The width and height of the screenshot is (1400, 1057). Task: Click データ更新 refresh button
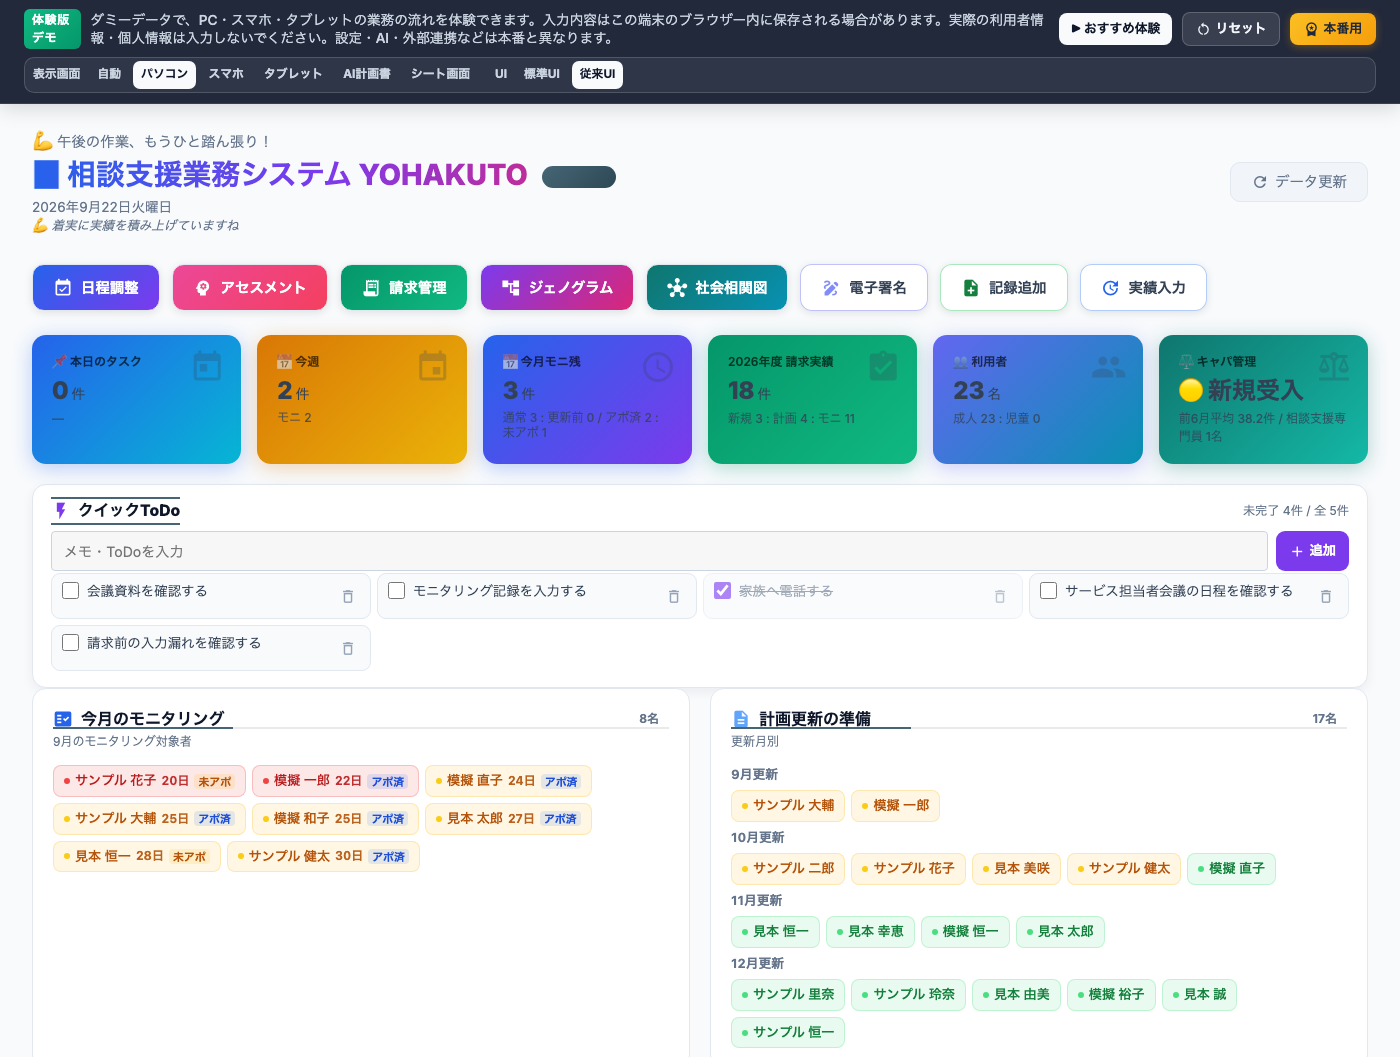coord(1299,182)
